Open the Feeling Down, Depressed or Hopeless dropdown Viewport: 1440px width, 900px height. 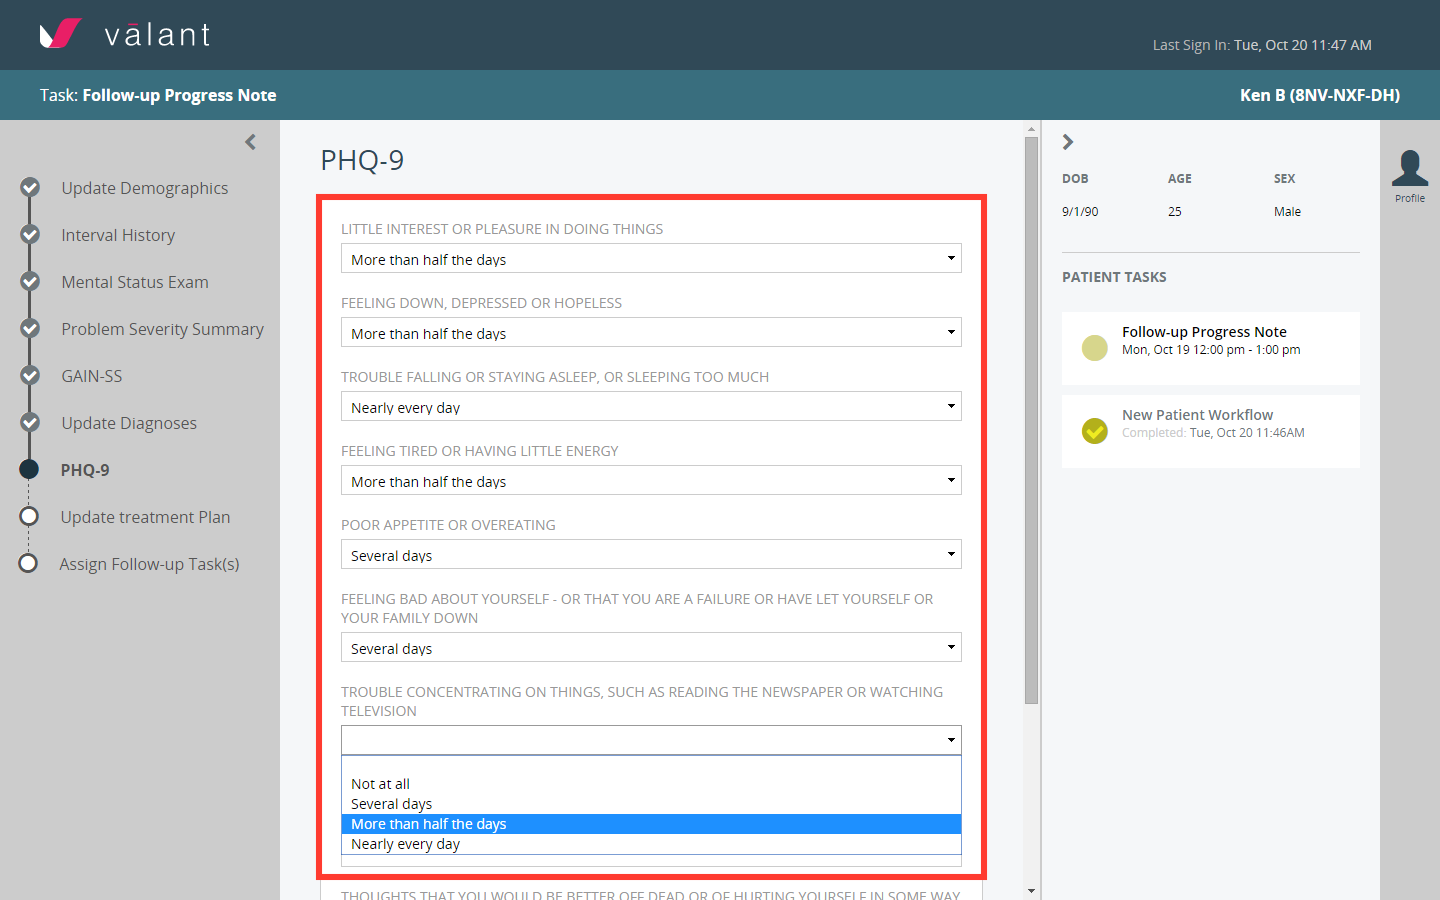click(651, 332)
